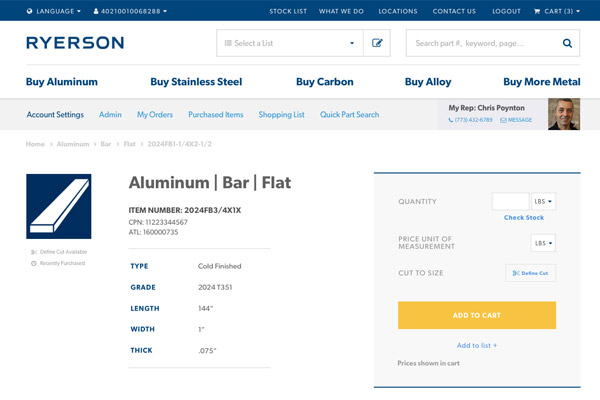
Task: Open Buy Aluminum category
Action: pyautogui.click(x=62, y=82)
